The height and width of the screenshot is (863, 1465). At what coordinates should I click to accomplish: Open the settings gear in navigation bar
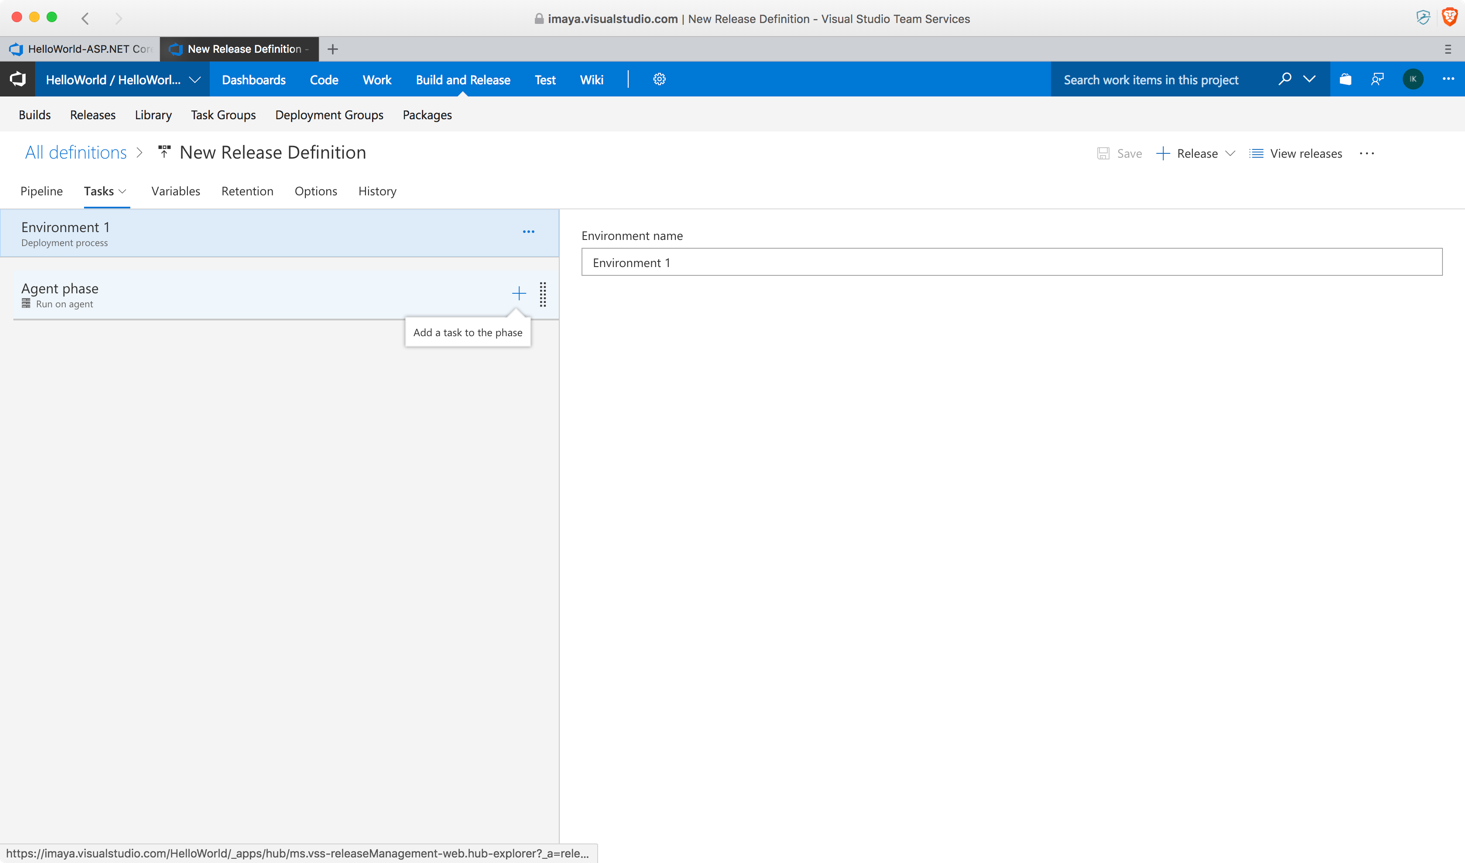click(659, 79)
